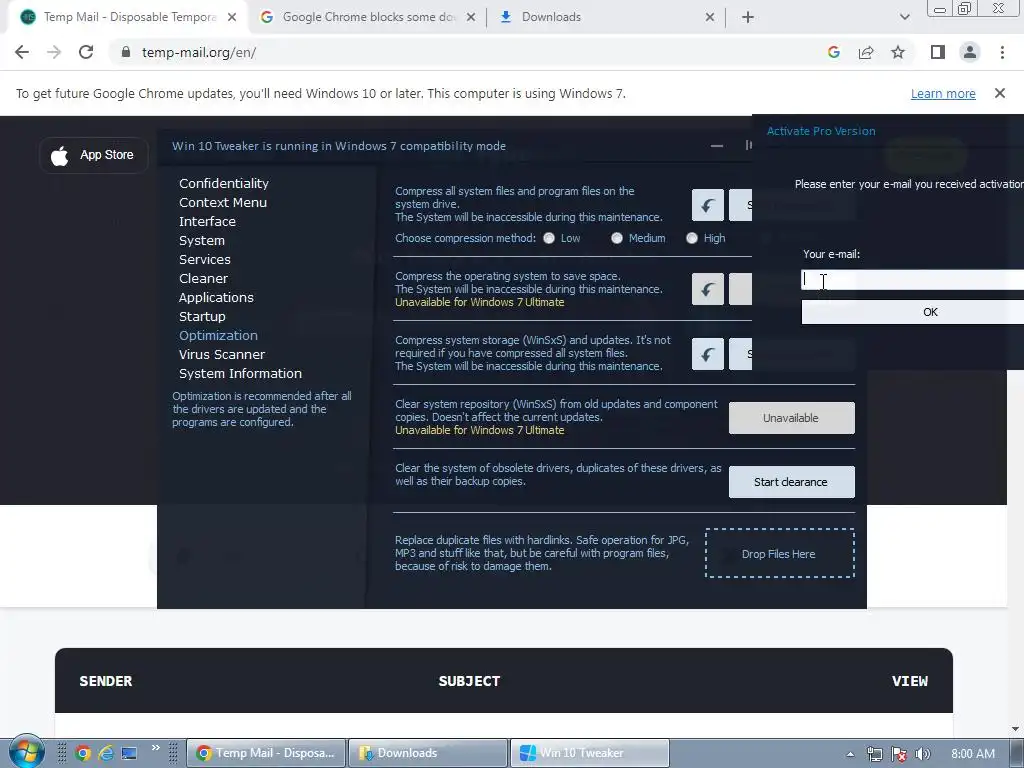Open the Chrome profile menu
The width and height of the screenshot is (1024, 768).
970,52
